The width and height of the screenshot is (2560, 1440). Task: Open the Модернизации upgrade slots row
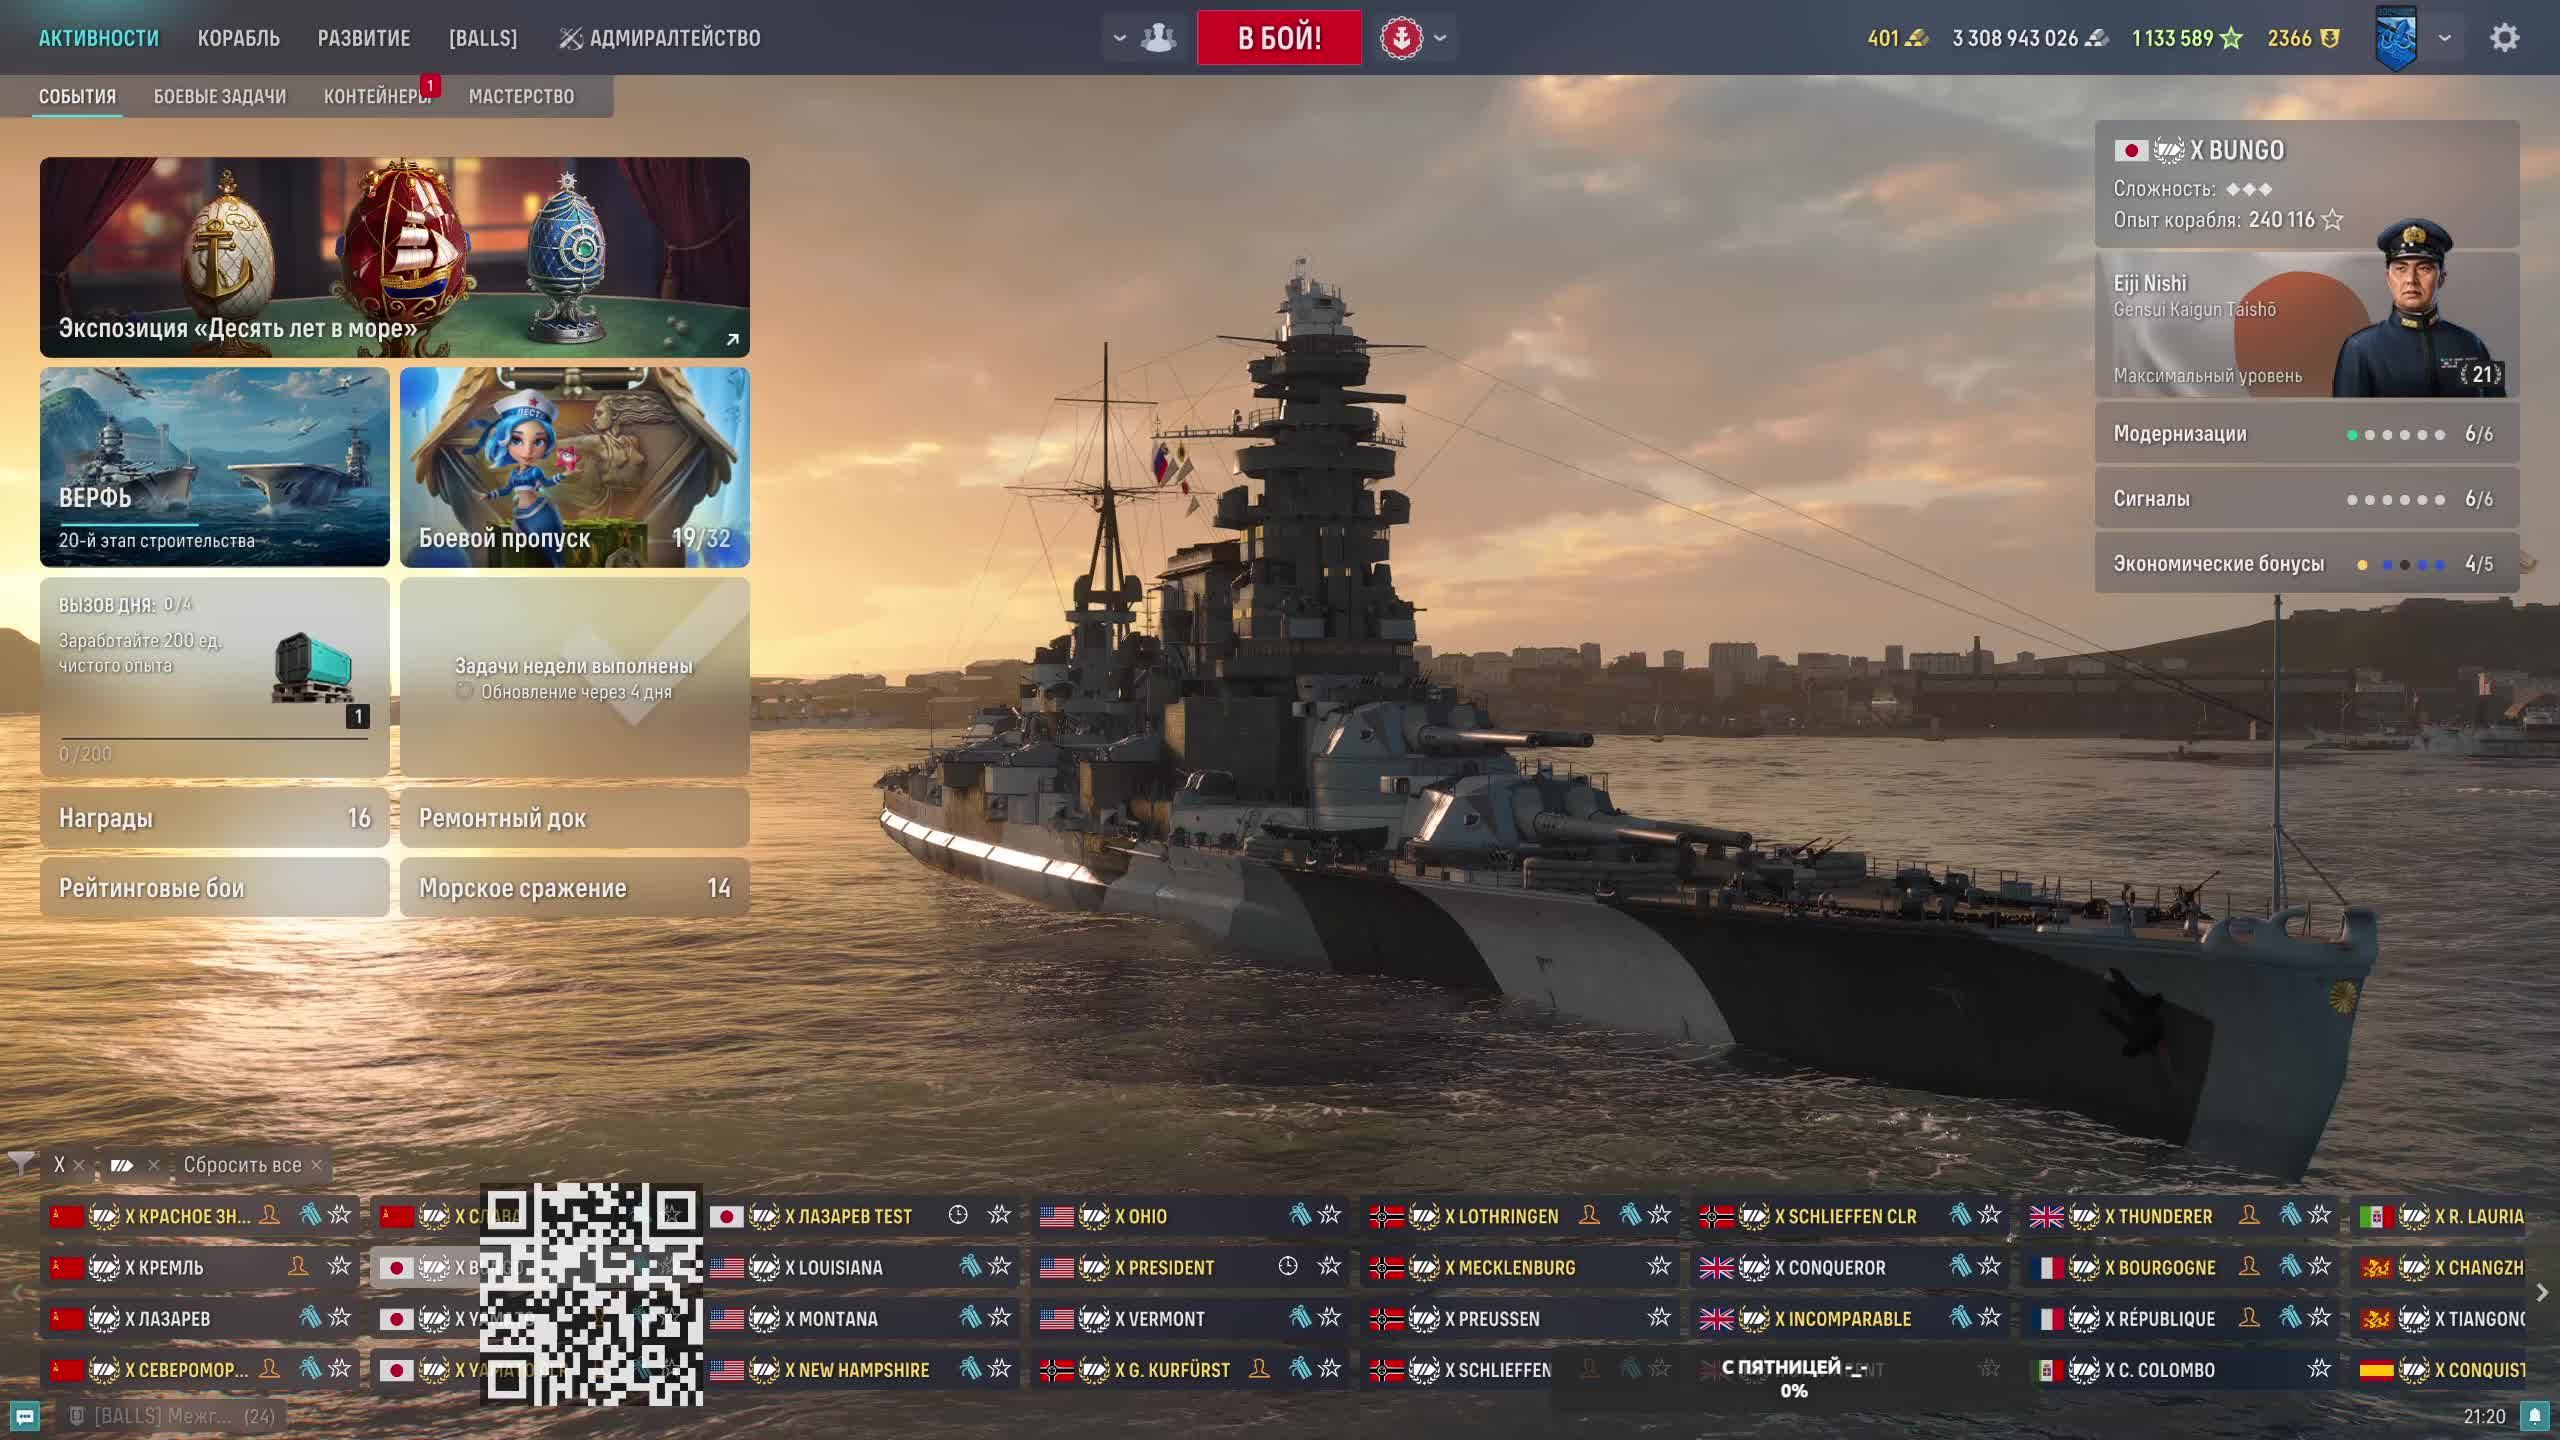click(x=2306, y=434)
